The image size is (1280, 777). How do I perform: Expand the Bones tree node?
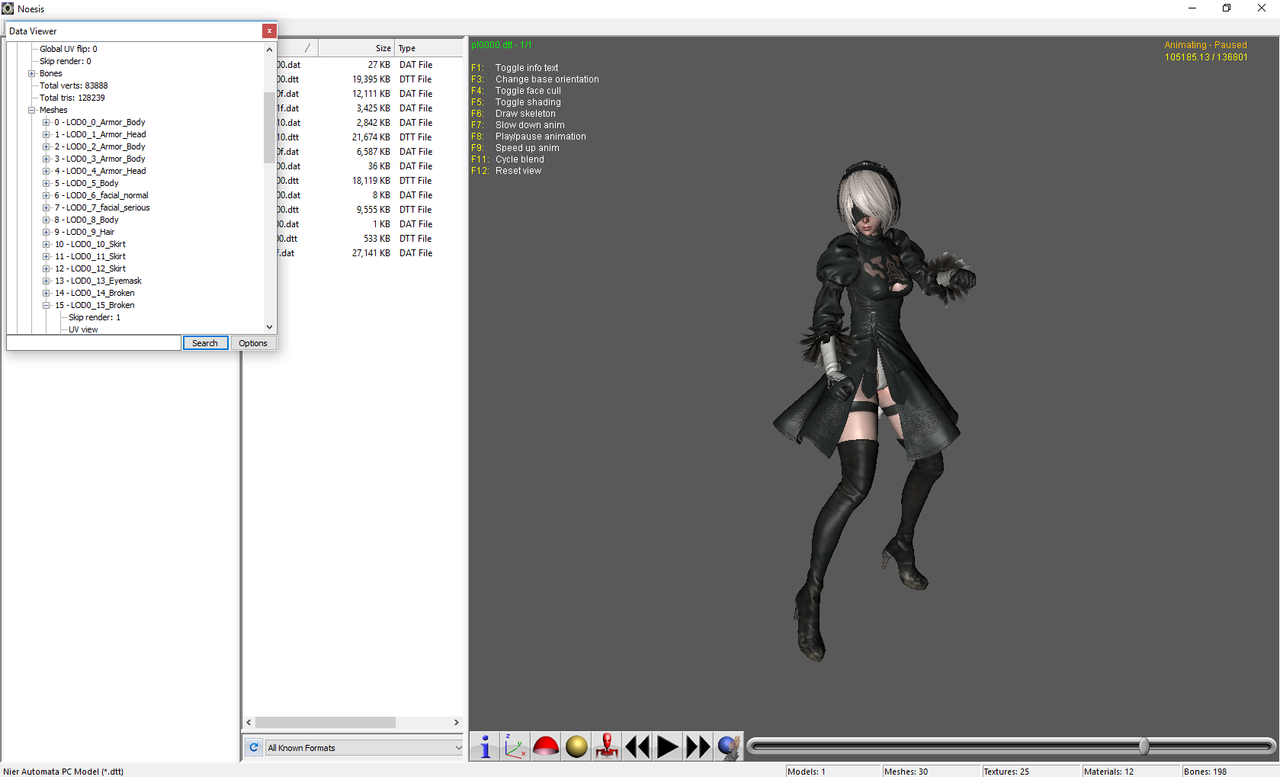pos(32,73)
